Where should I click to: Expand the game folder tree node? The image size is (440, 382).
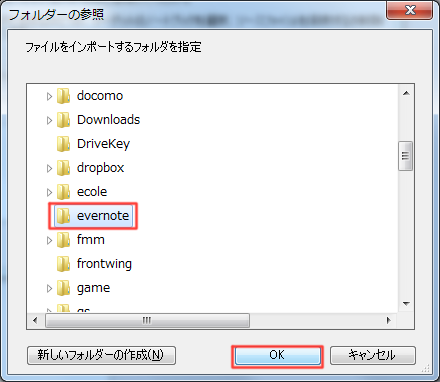pos(49,289)
